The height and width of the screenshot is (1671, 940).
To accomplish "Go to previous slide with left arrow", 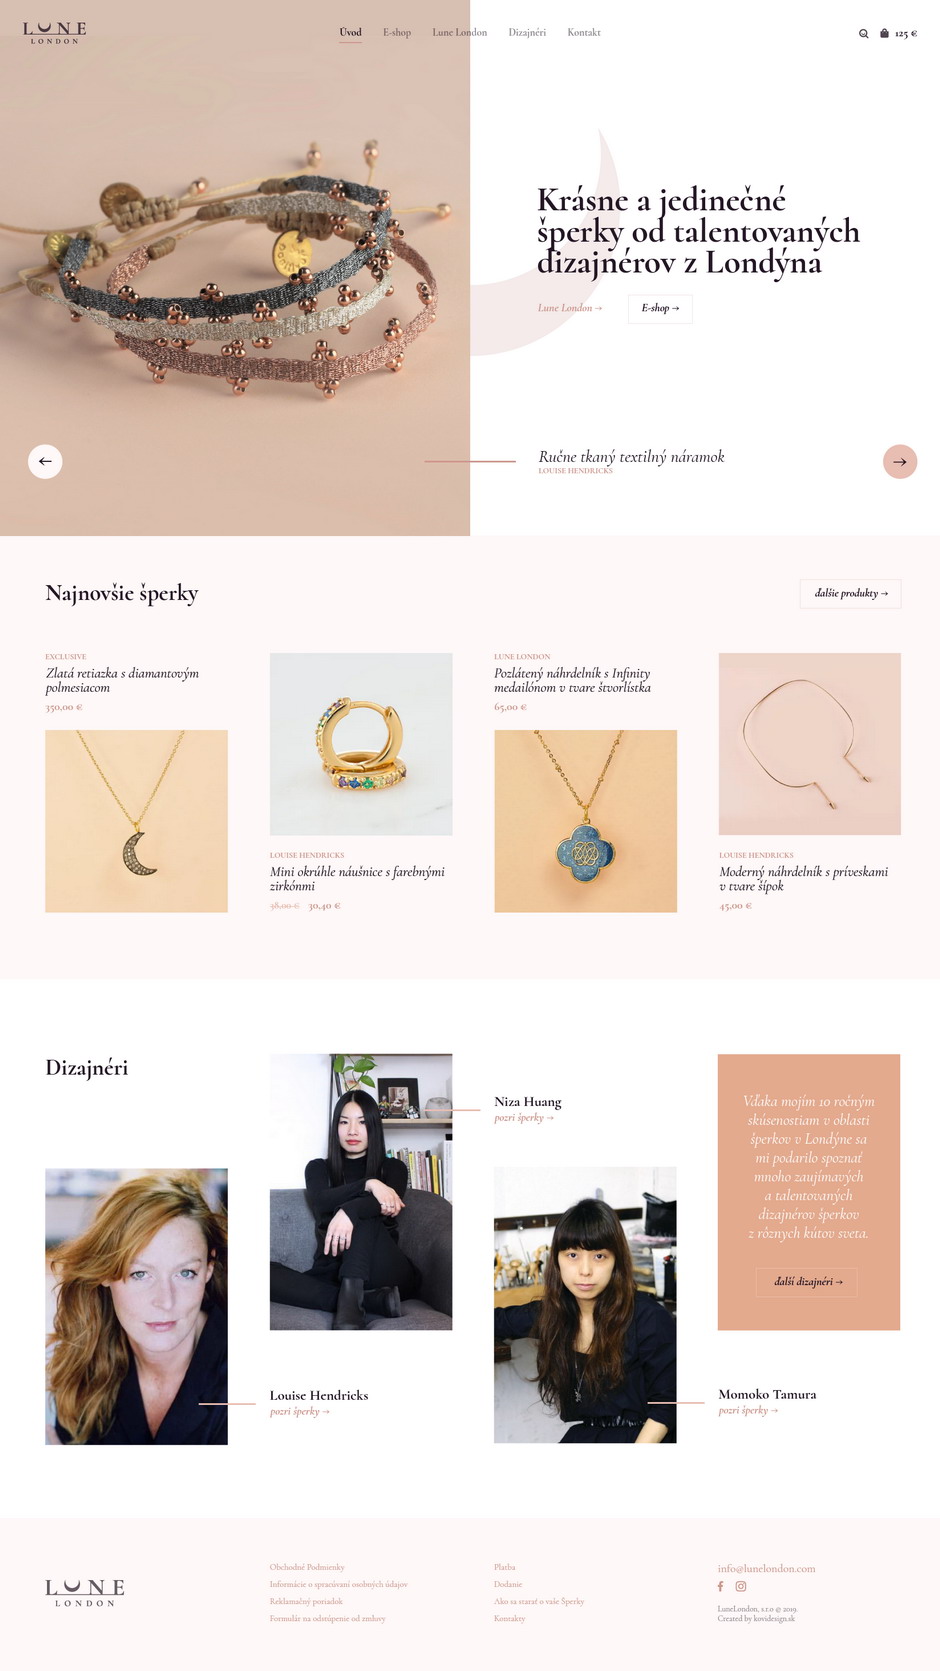I will point(45,461).
